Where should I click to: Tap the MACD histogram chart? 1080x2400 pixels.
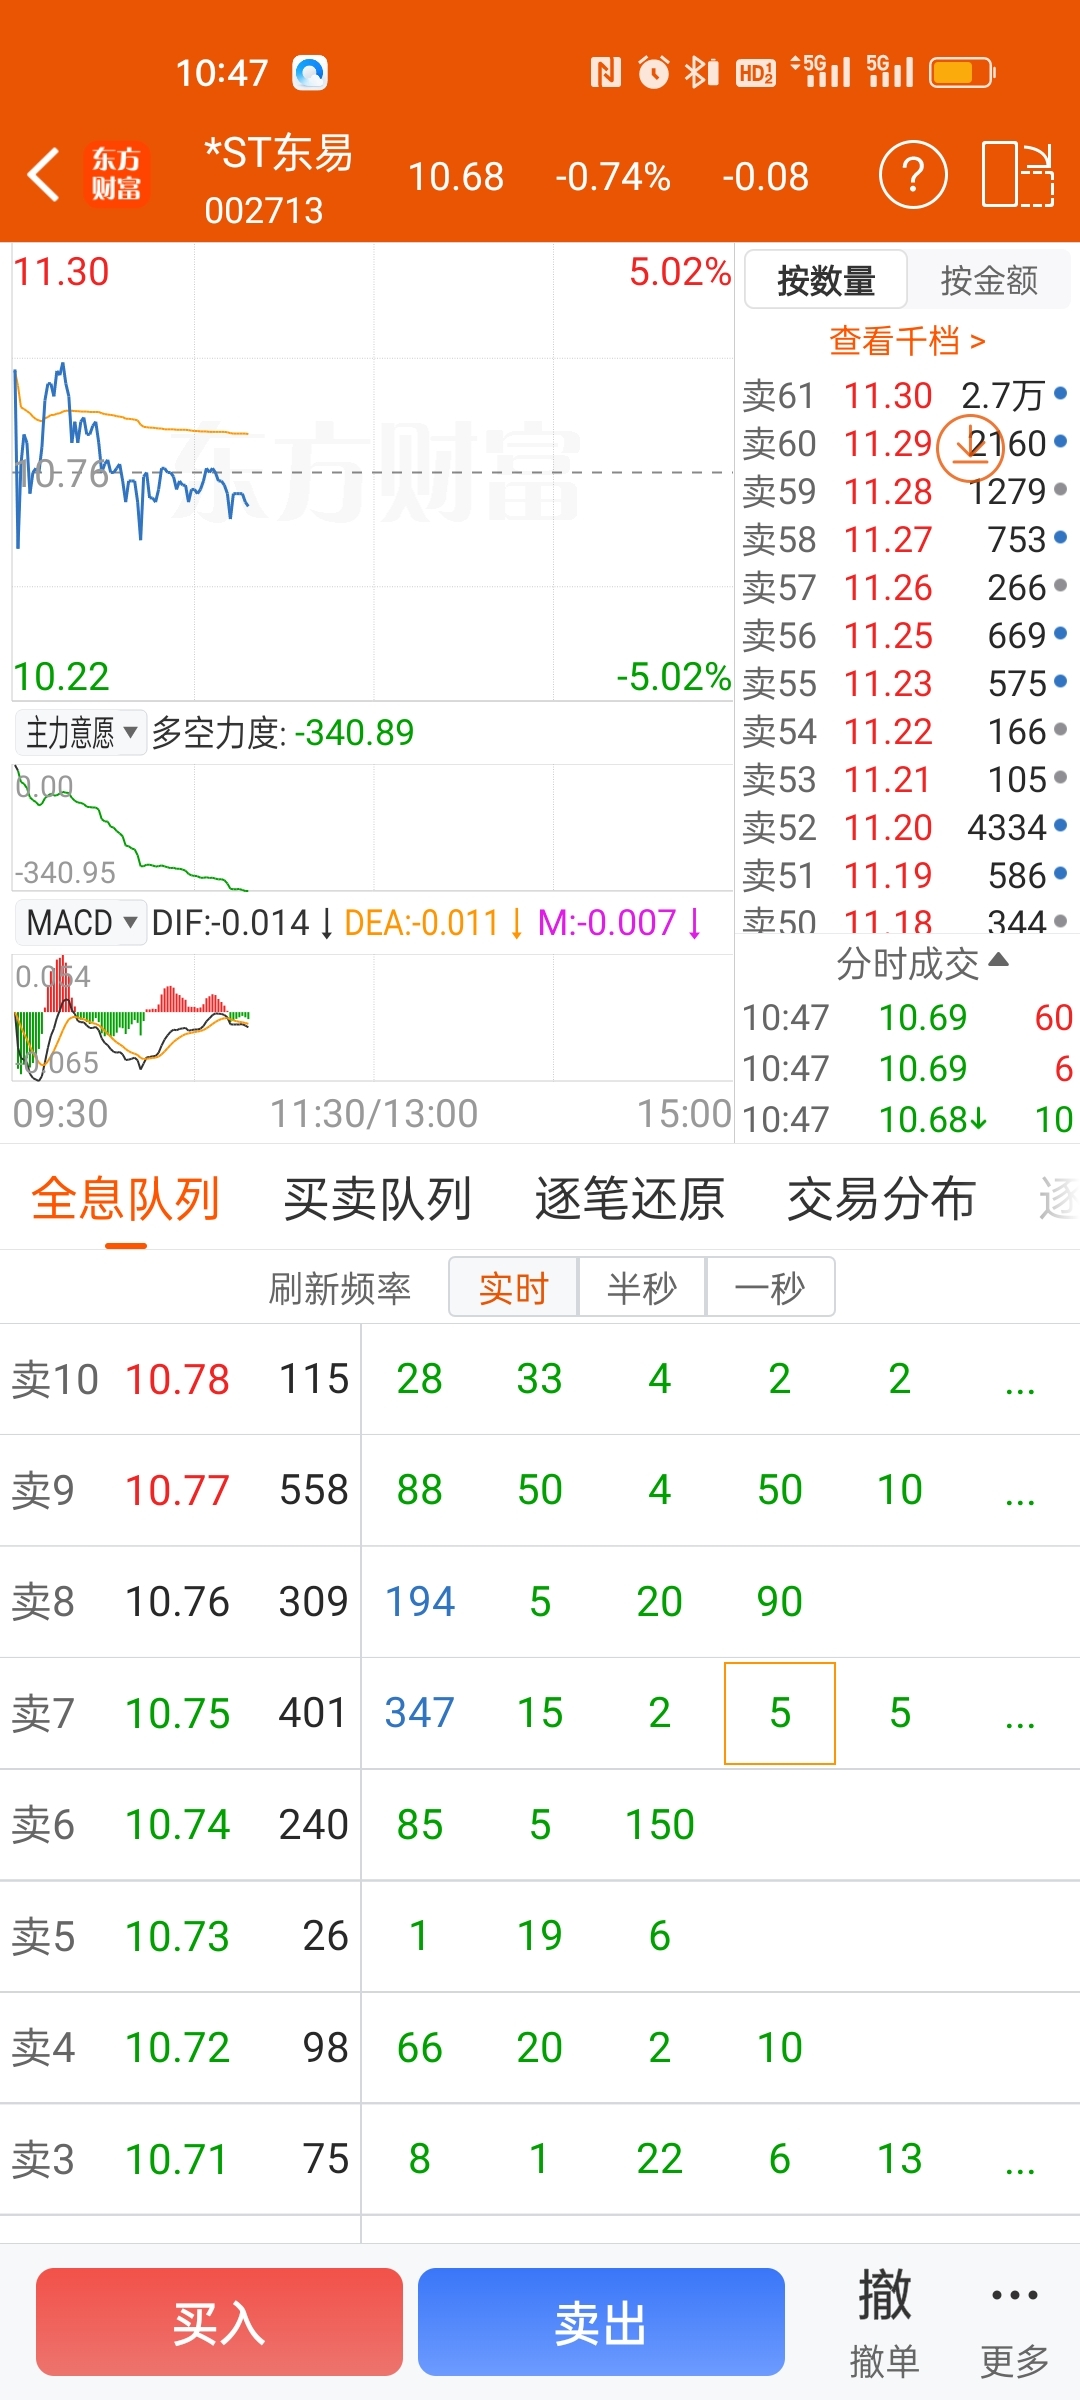(x=372, y=1018)
